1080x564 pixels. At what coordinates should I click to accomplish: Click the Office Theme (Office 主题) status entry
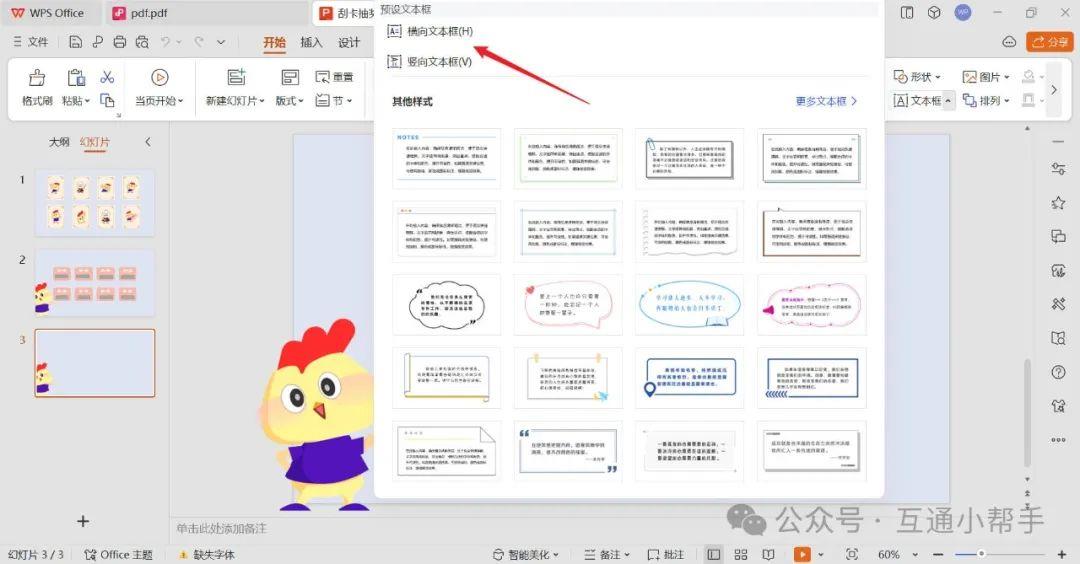(x=118, y=554)
